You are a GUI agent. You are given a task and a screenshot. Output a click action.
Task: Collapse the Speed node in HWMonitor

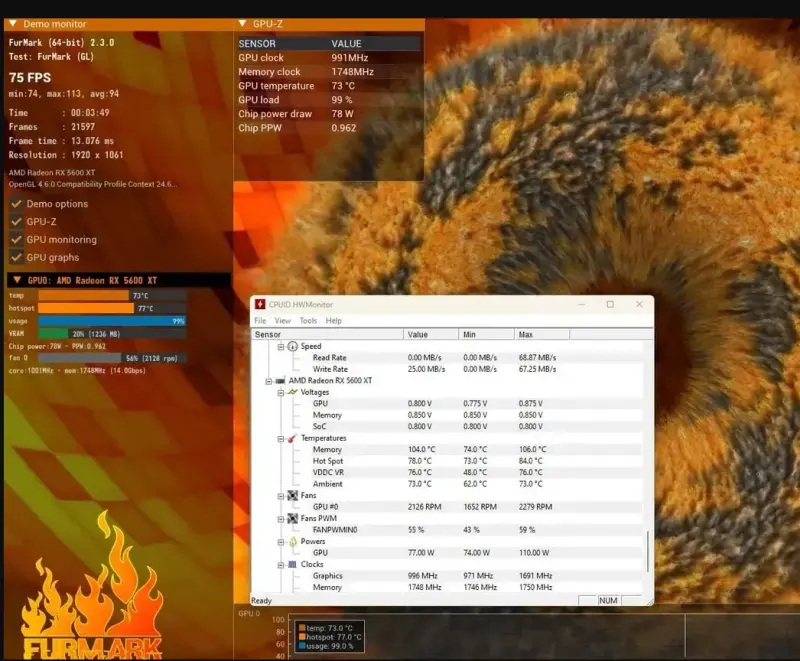tap(281, 347)
